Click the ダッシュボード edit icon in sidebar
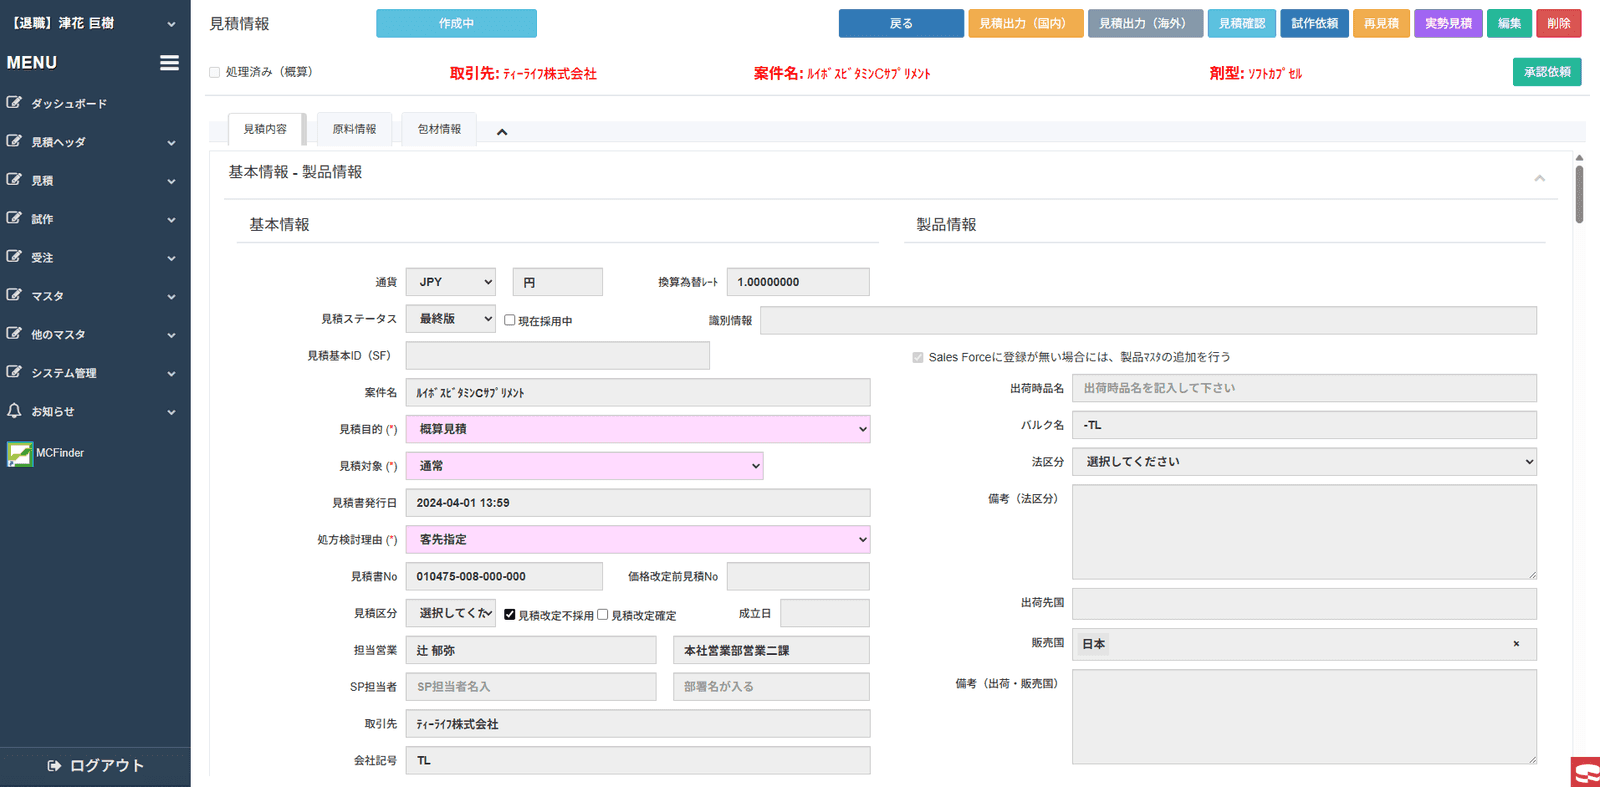Image resolution: width=1600 pixels, height=787 pixels. 14,102
